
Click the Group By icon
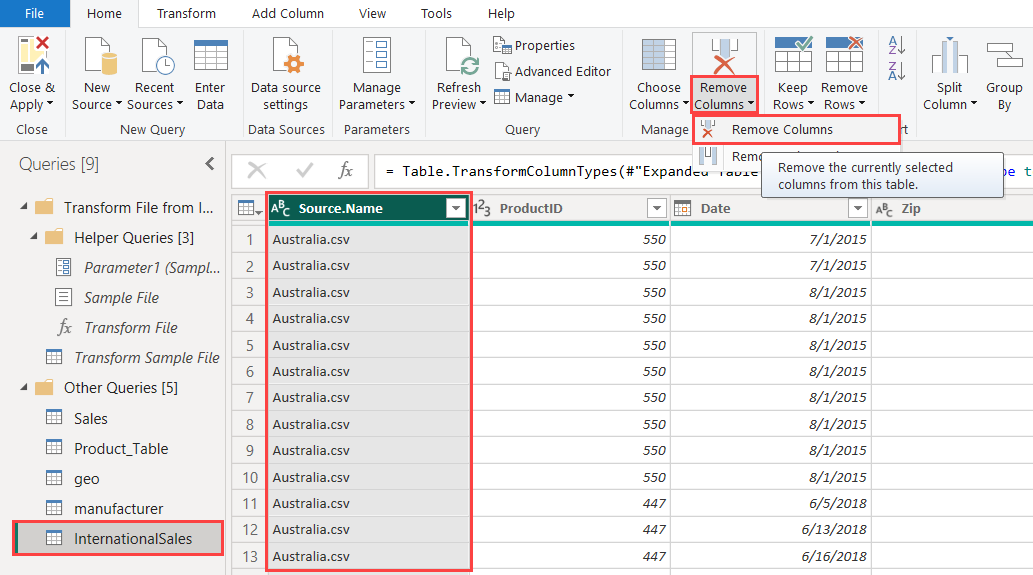(x=1004, y=55)
